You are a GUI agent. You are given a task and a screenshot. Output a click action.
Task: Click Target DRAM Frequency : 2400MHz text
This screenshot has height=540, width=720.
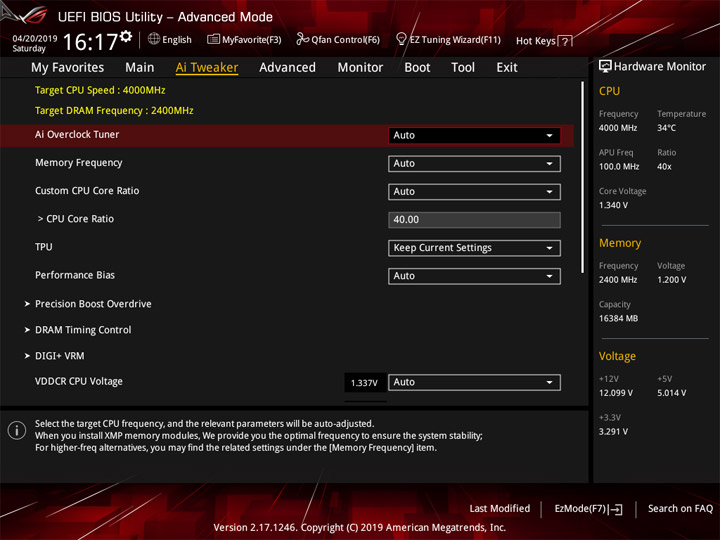click(x=114, y=111)
